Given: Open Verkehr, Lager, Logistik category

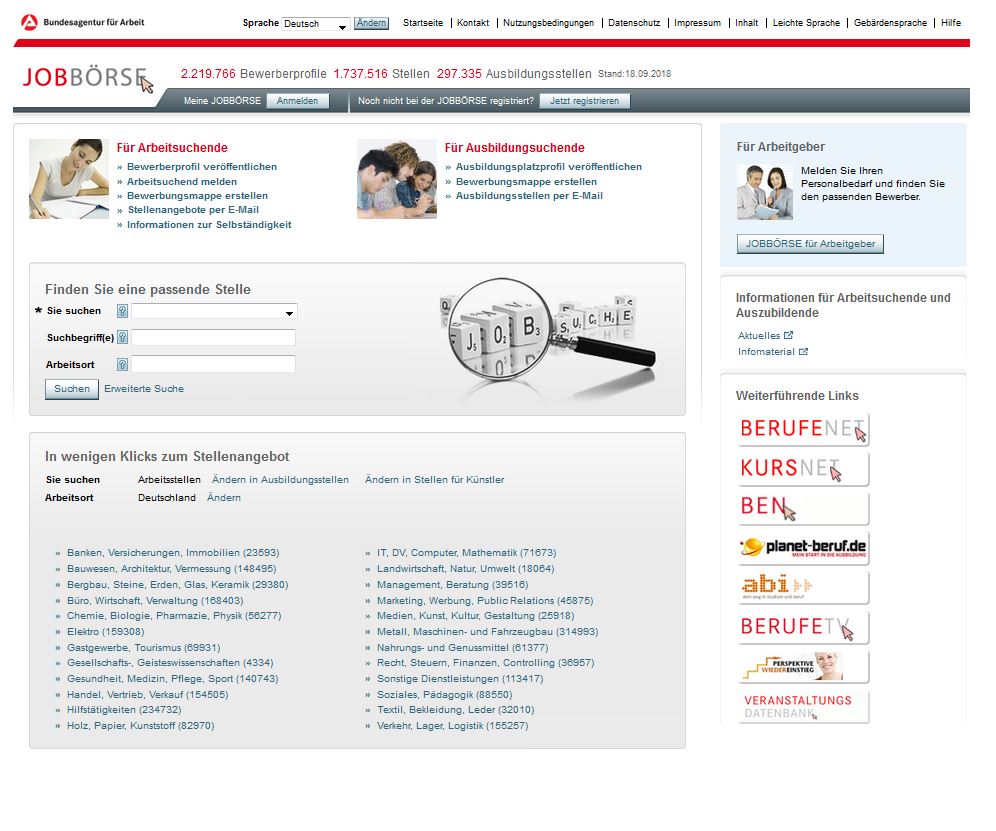Looking at the screenshot, I should click(452, 726).
